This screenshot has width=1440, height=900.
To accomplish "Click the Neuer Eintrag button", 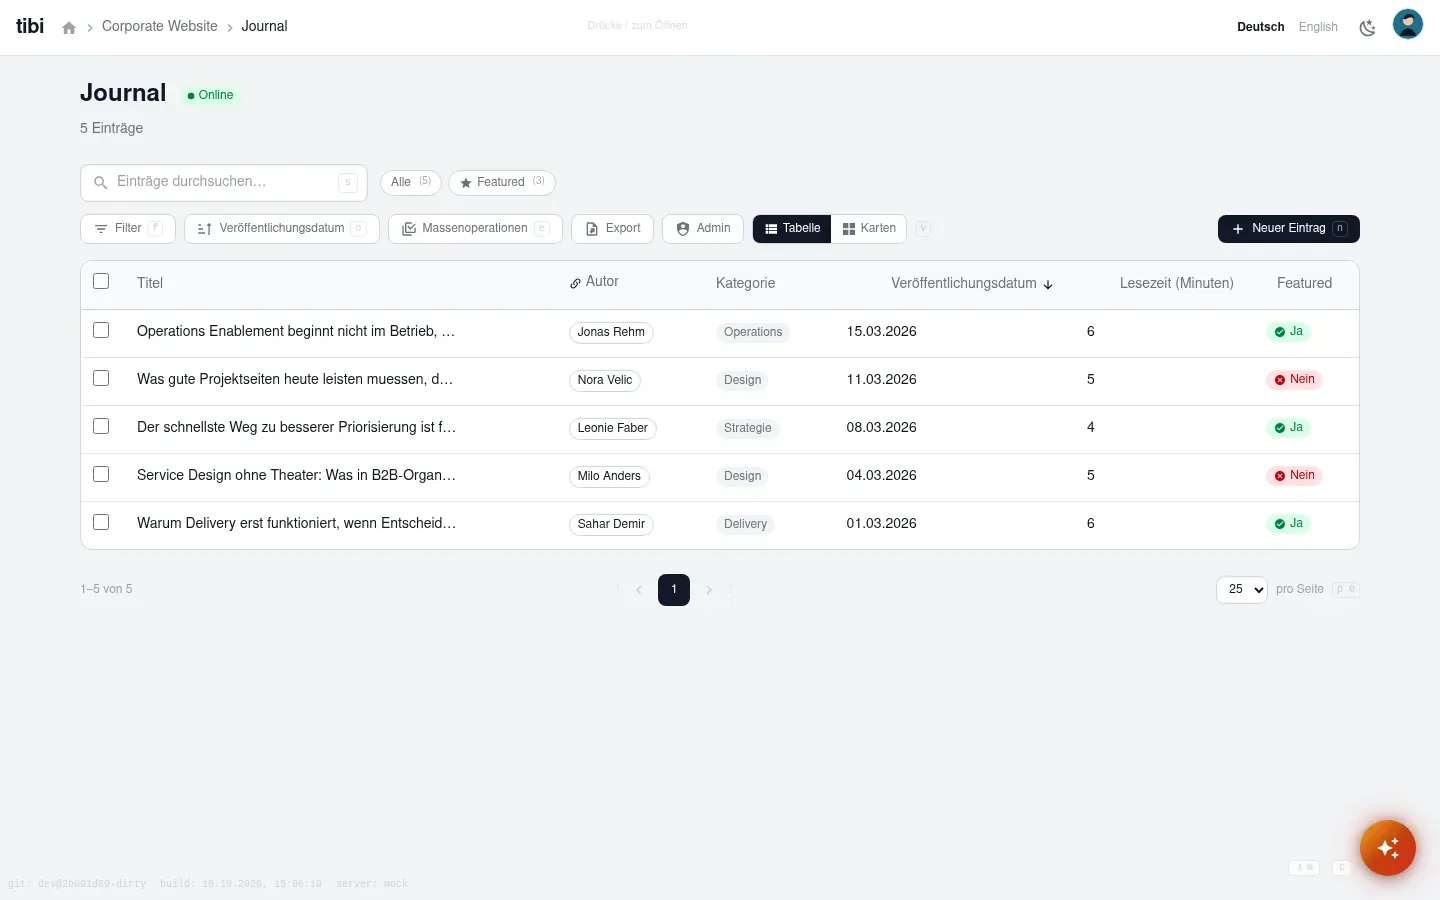I will 1289,229.
